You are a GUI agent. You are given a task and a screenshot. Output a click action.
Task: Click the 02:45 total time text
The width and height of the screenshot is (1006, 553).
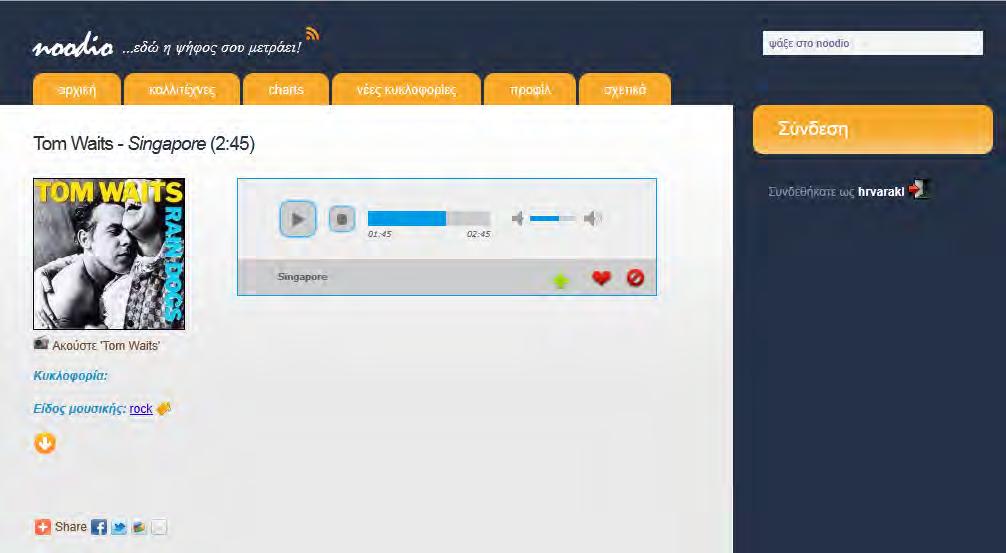coord(479,234)
